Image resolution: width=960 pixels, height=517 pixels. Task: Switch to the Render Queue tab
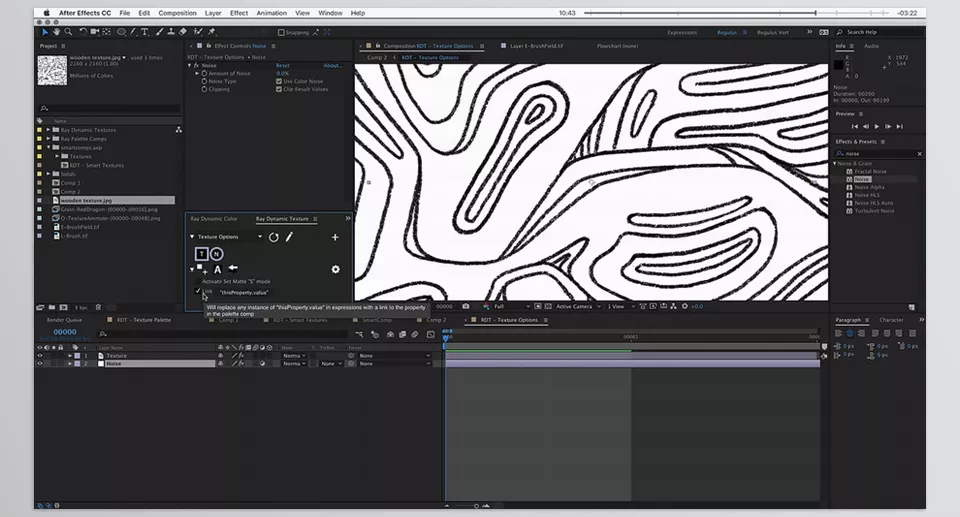[64, 320]
